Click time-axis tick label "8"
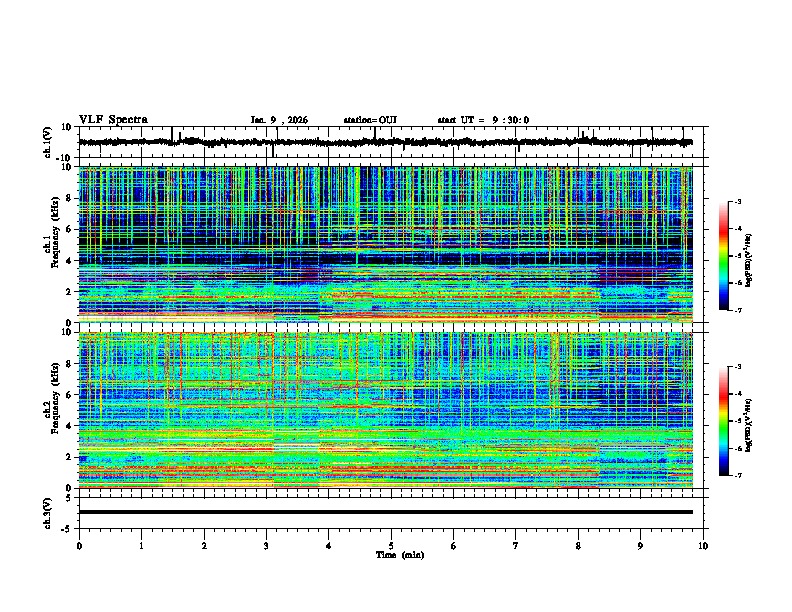Viewport: 792px width, 612px height. click(578, 546)
